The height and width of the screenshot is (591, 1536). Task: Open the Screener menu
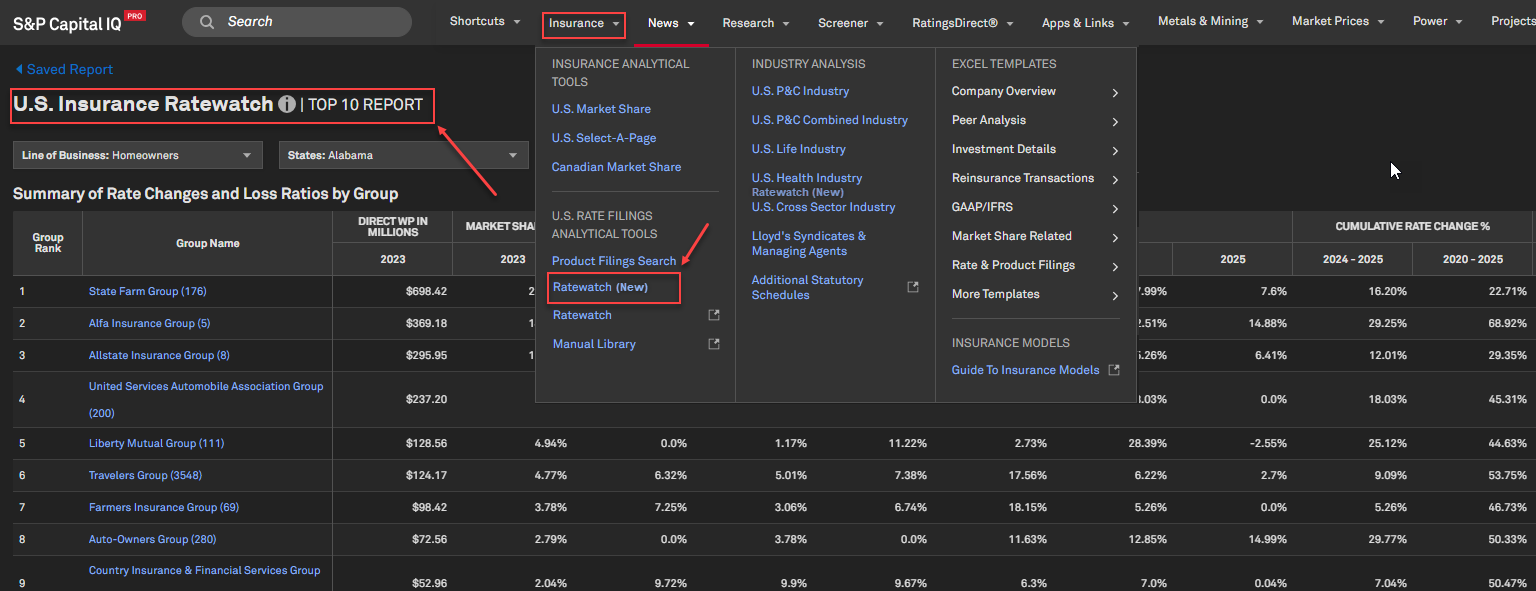[850, 23]
